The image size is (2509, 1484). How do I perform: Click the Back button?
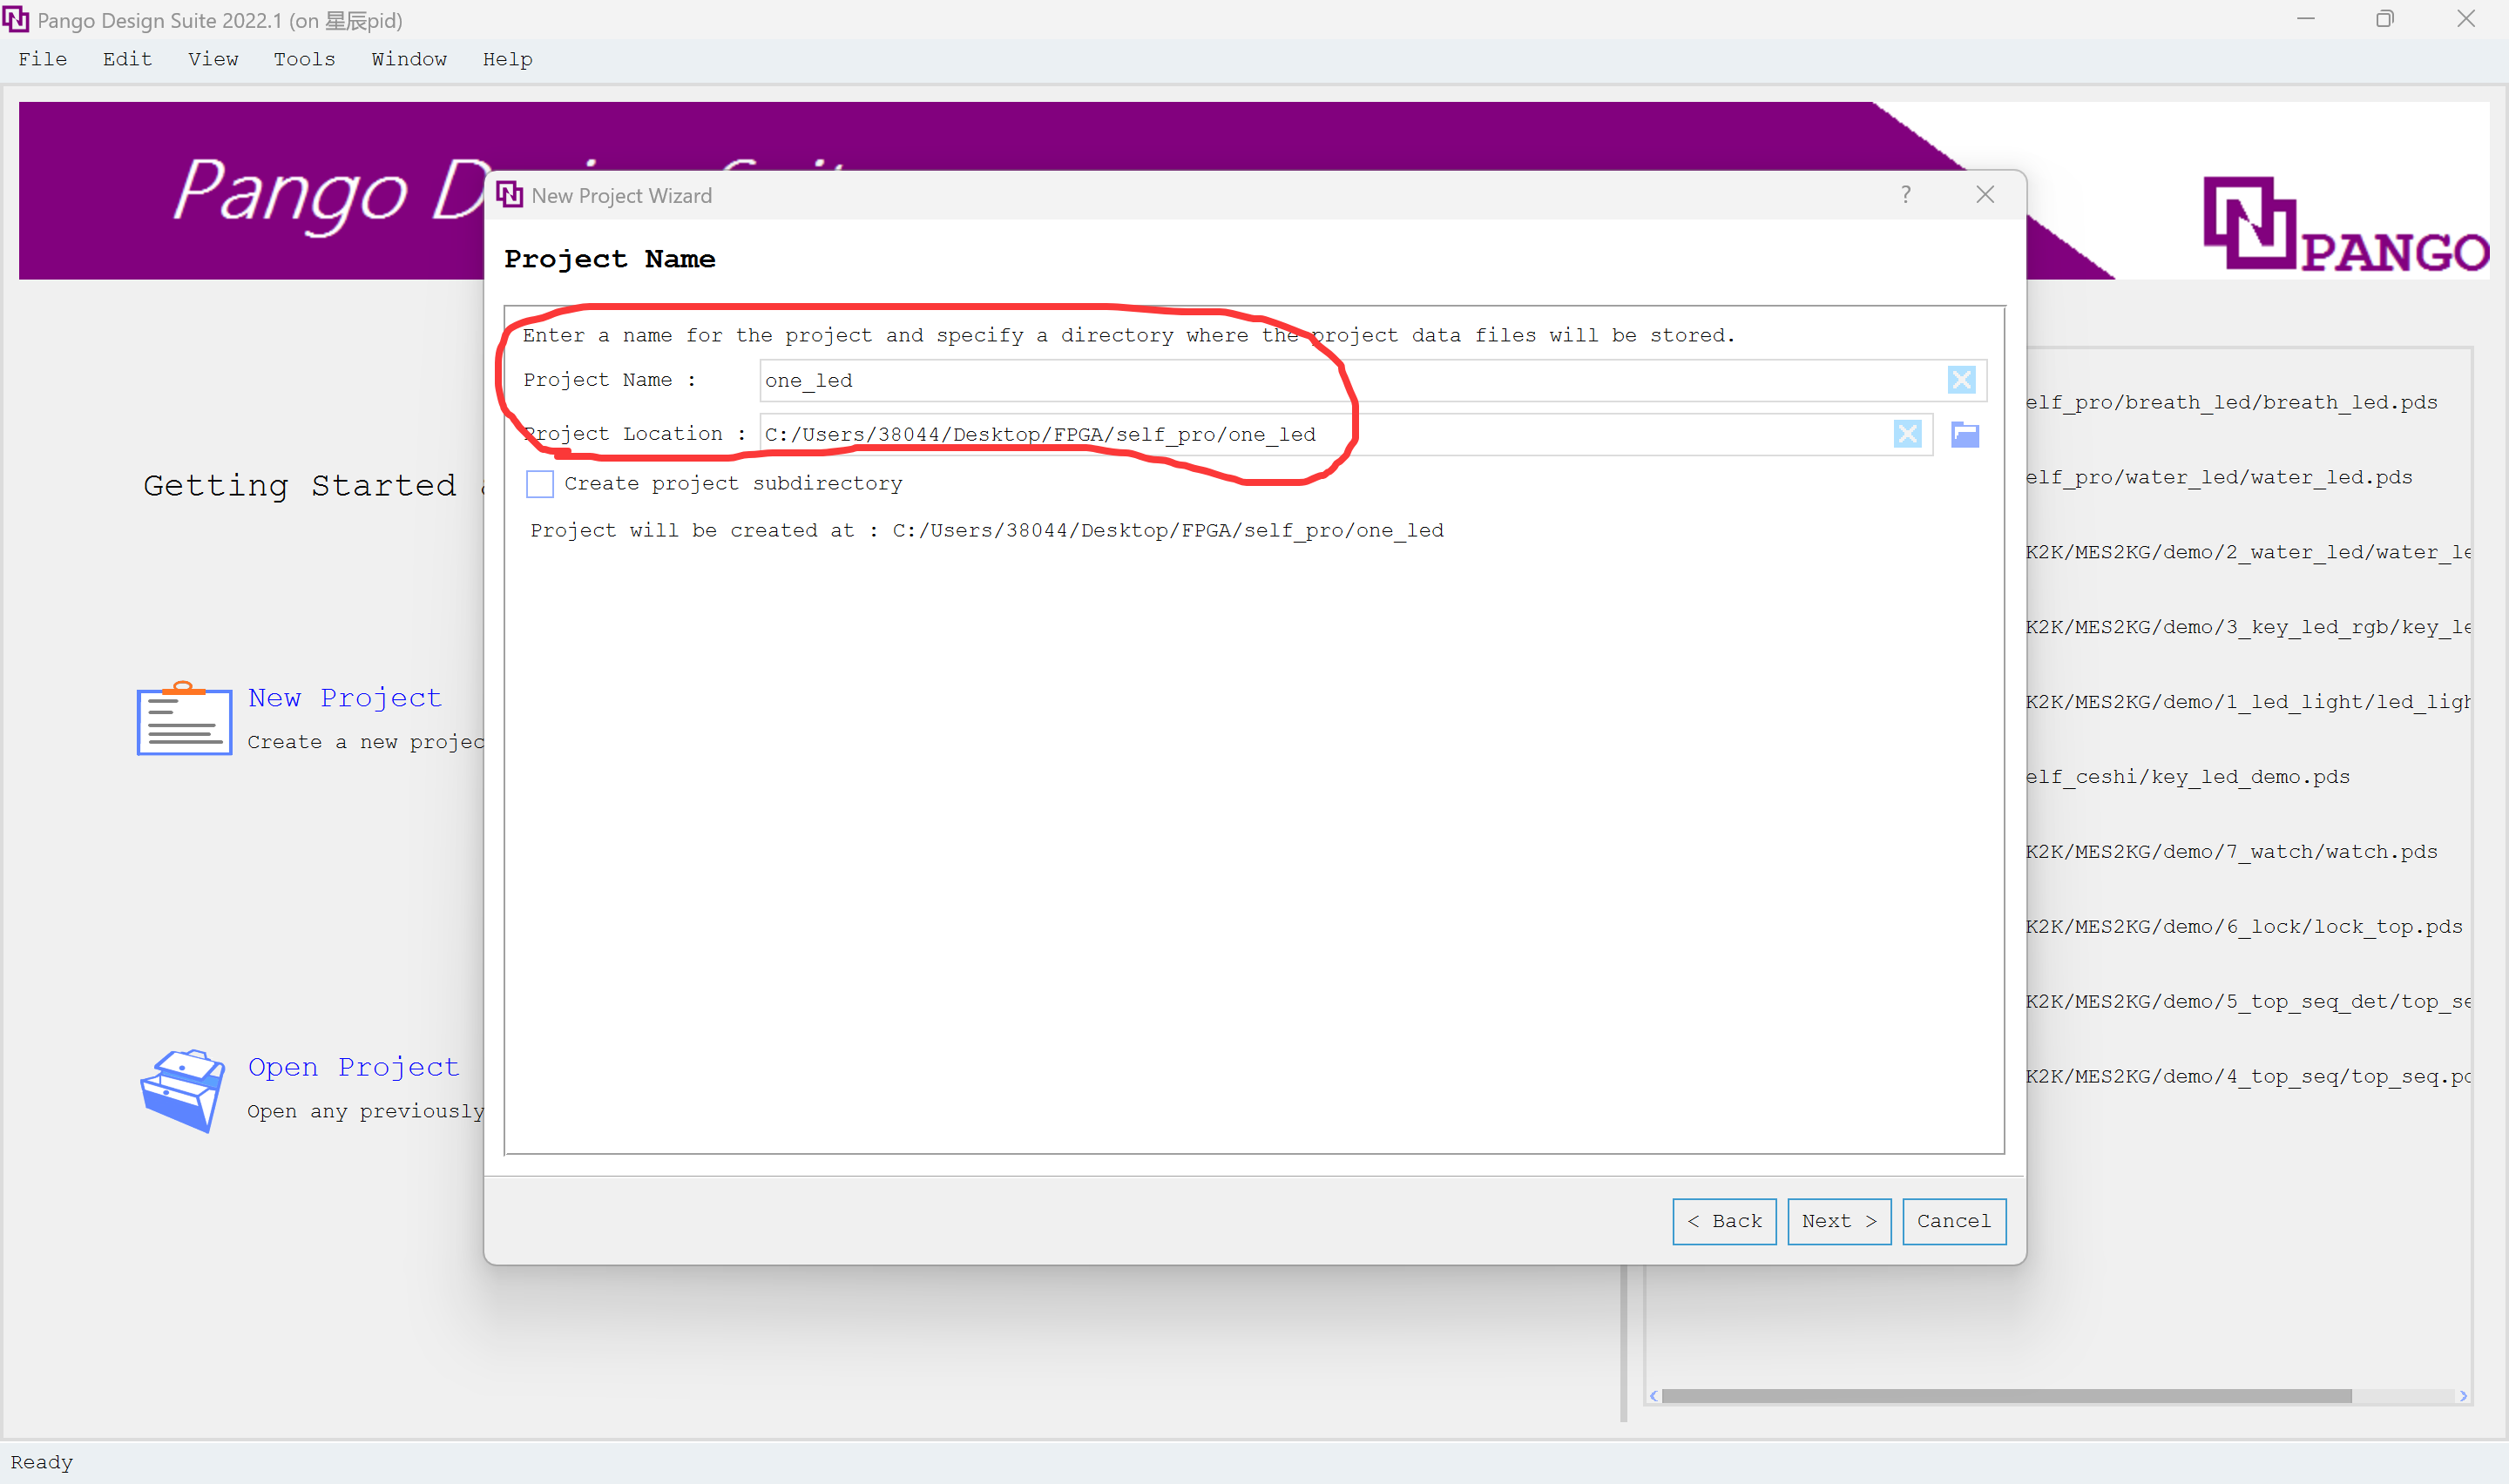point(1724,1221)
